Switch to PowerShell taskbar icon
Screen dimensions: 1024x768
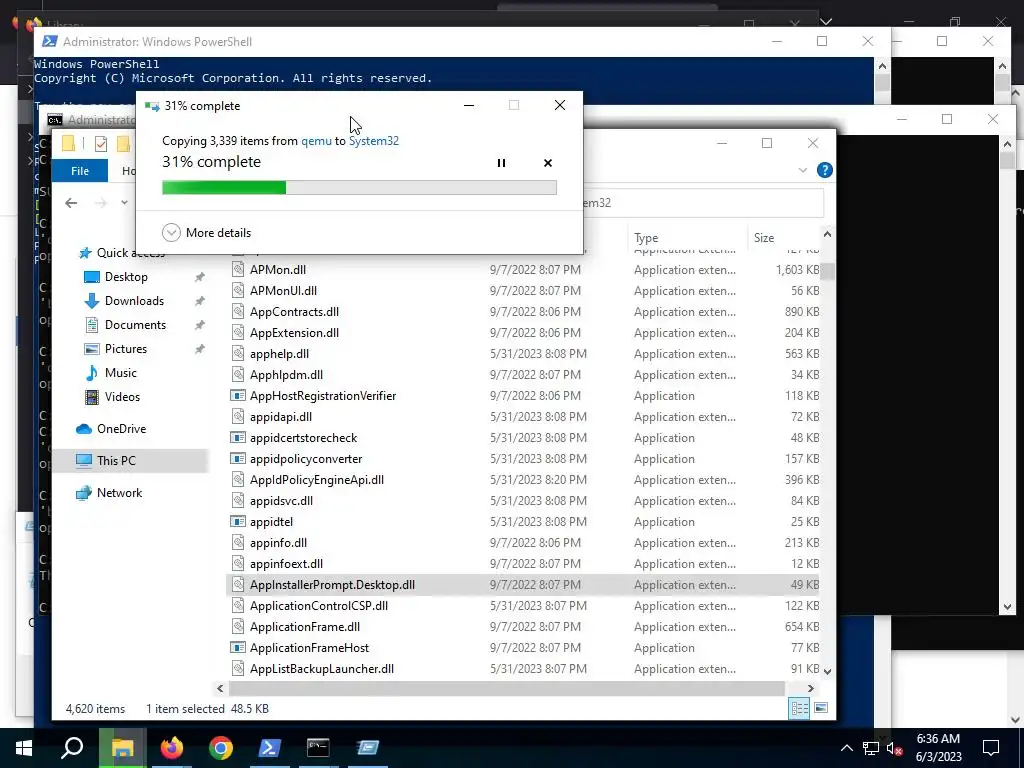(x=270, y=748)
